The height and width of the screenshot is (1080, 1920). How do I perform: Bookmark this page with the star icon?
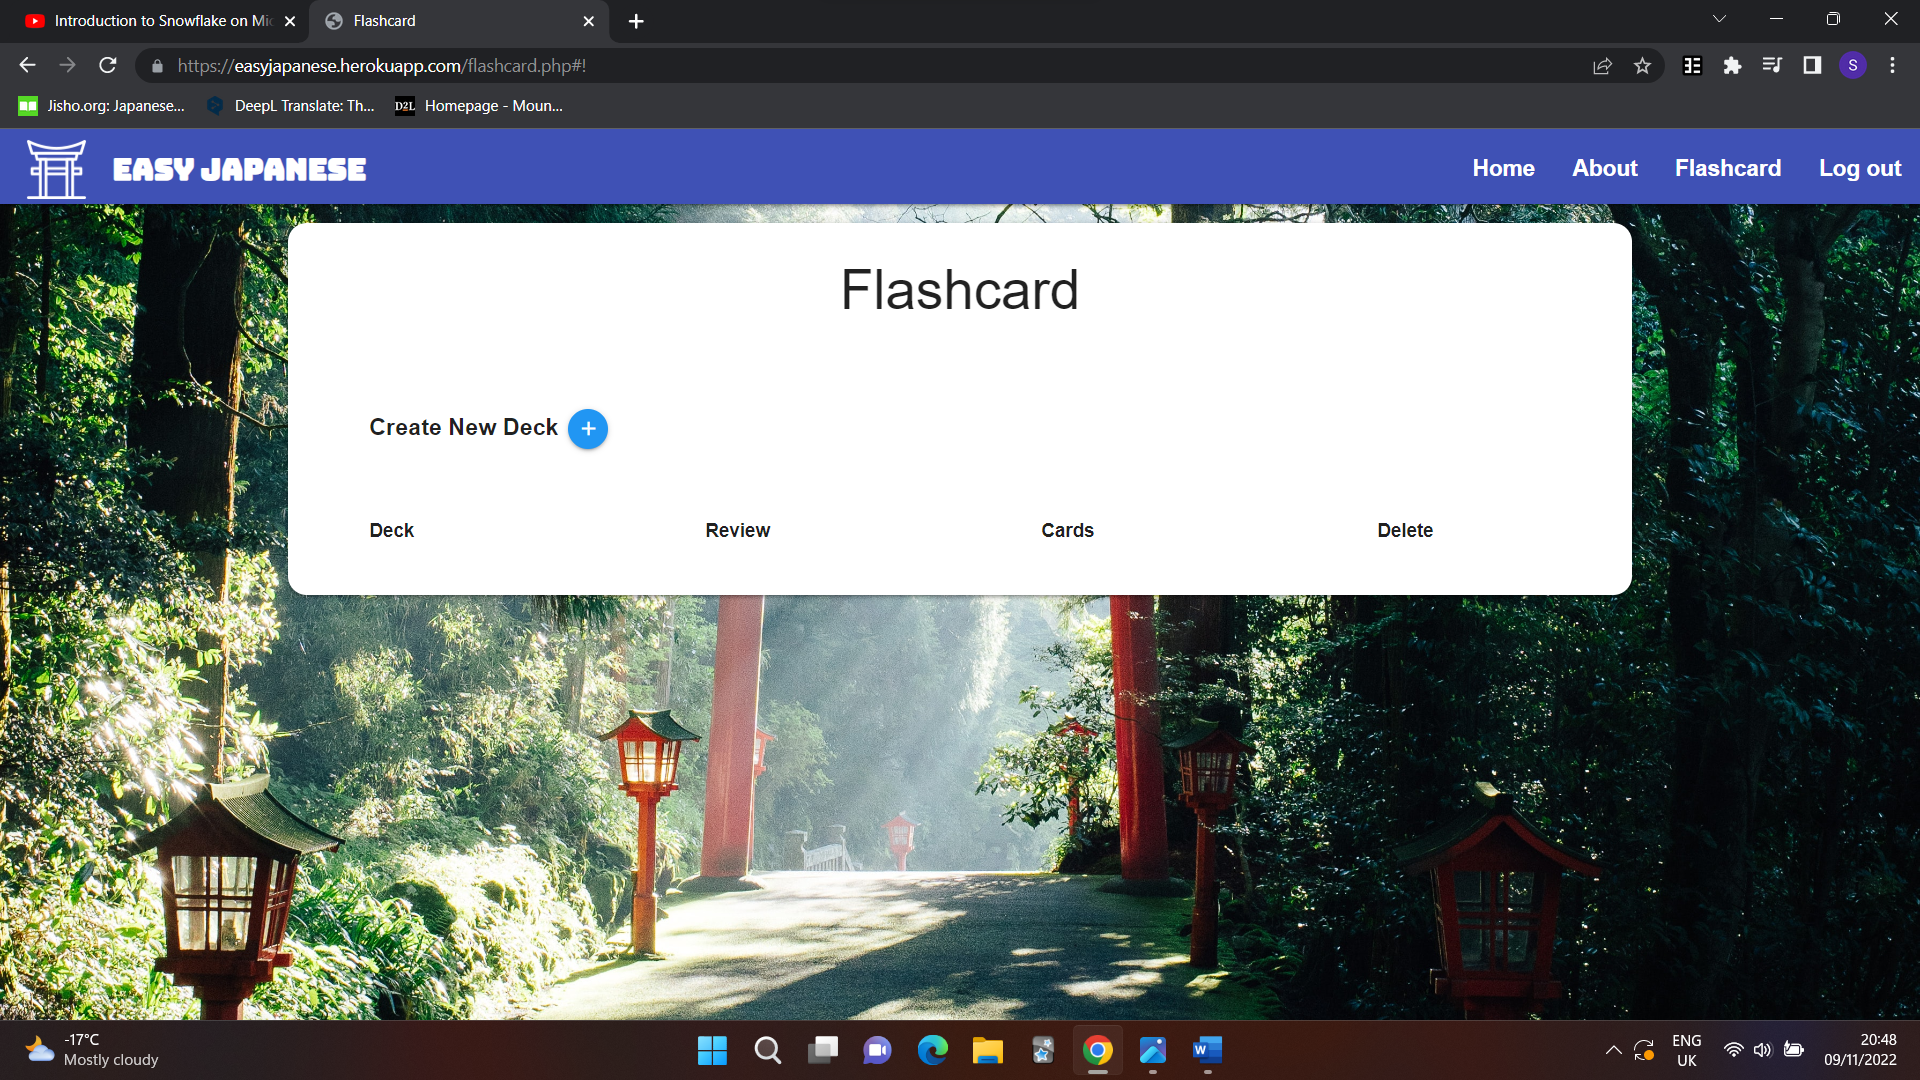1642,66
